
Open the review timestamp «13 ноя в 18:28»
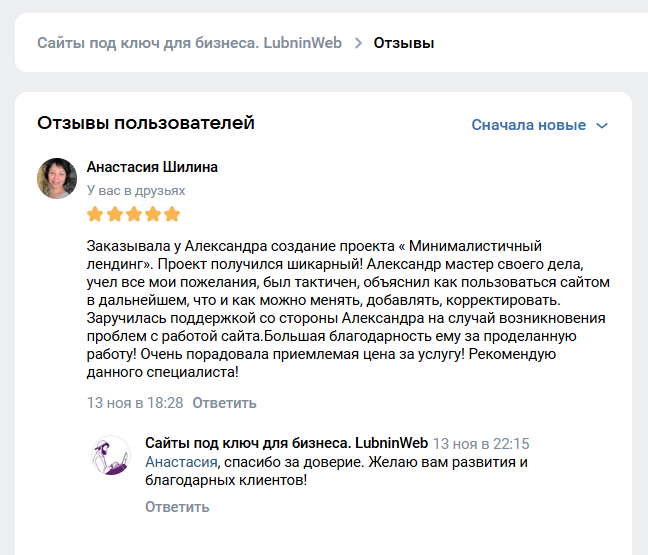click(x=135, y=403)
